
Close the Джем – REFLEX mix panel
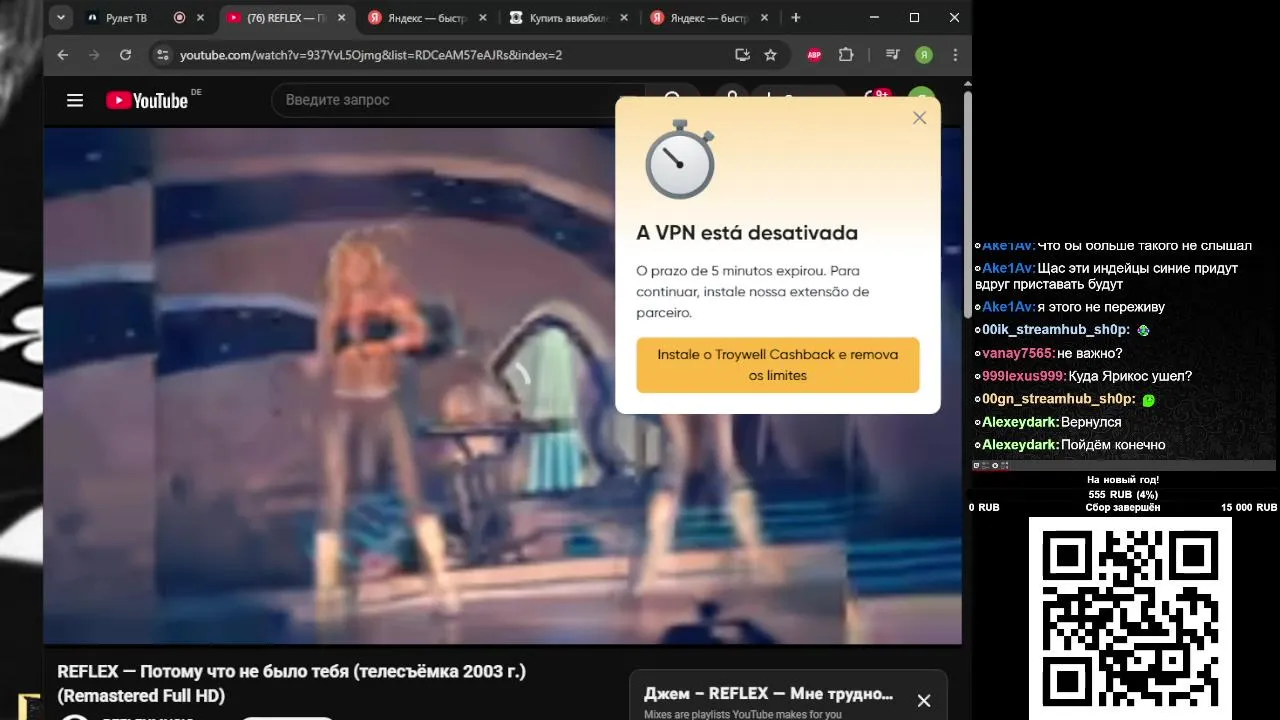(x=924, y=701)
